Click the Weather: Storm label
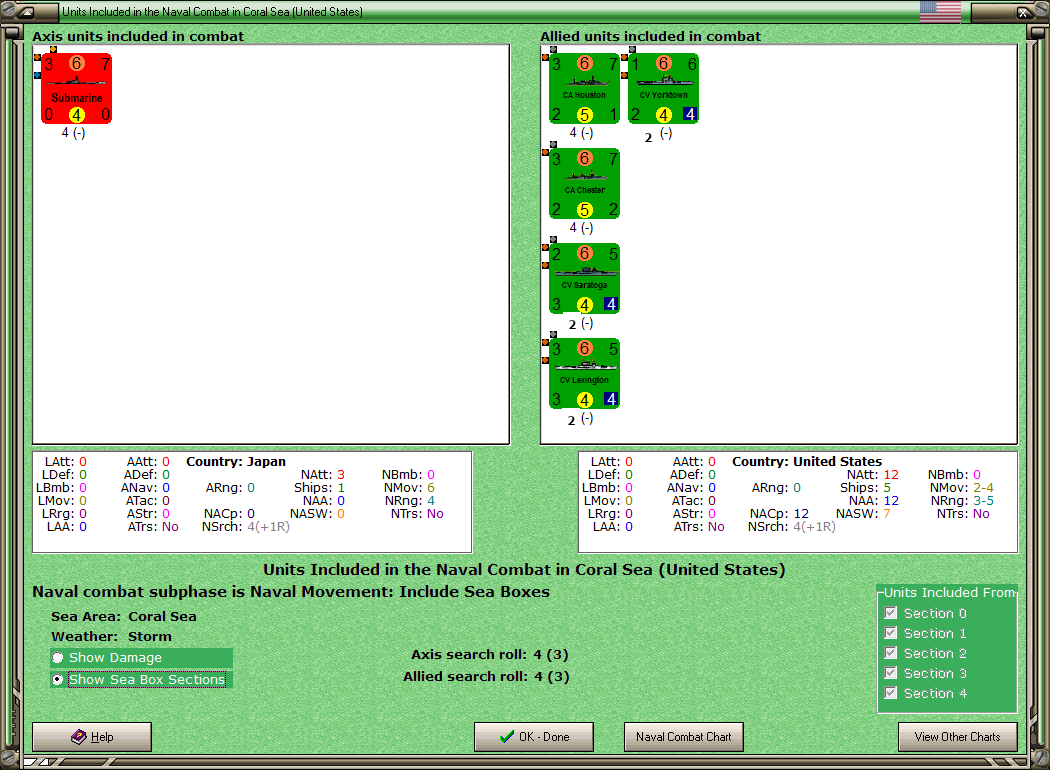The width and height of the screenshot is (1050, 770). (111, 636)
